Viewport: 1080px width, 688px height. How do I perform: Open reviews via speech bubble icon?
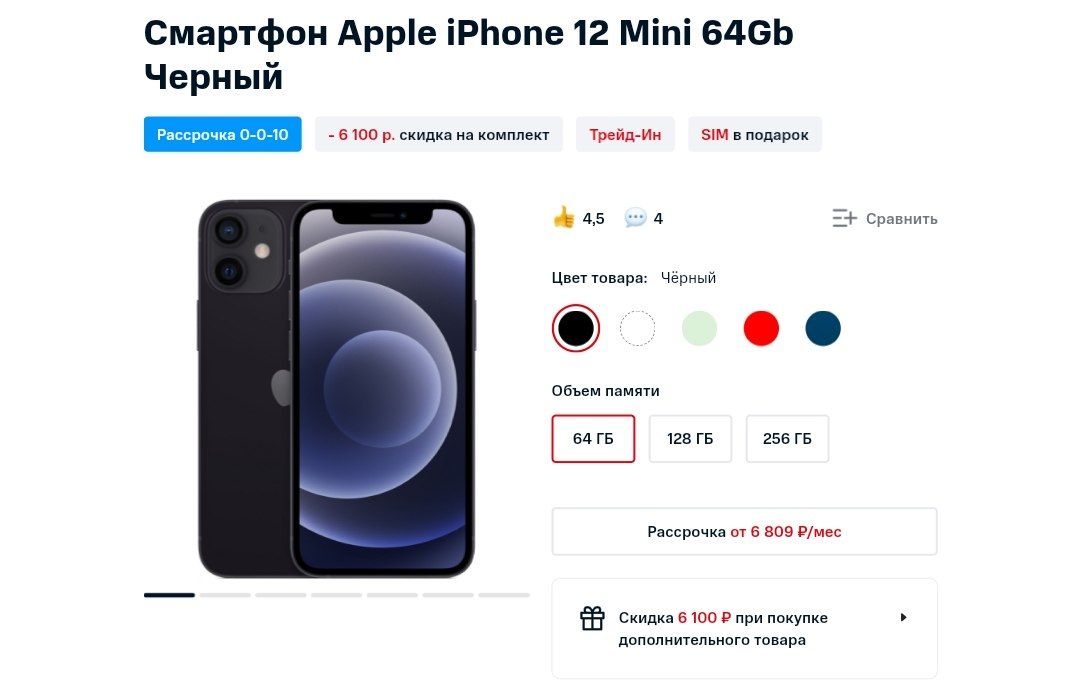click(x=635, y=218)
